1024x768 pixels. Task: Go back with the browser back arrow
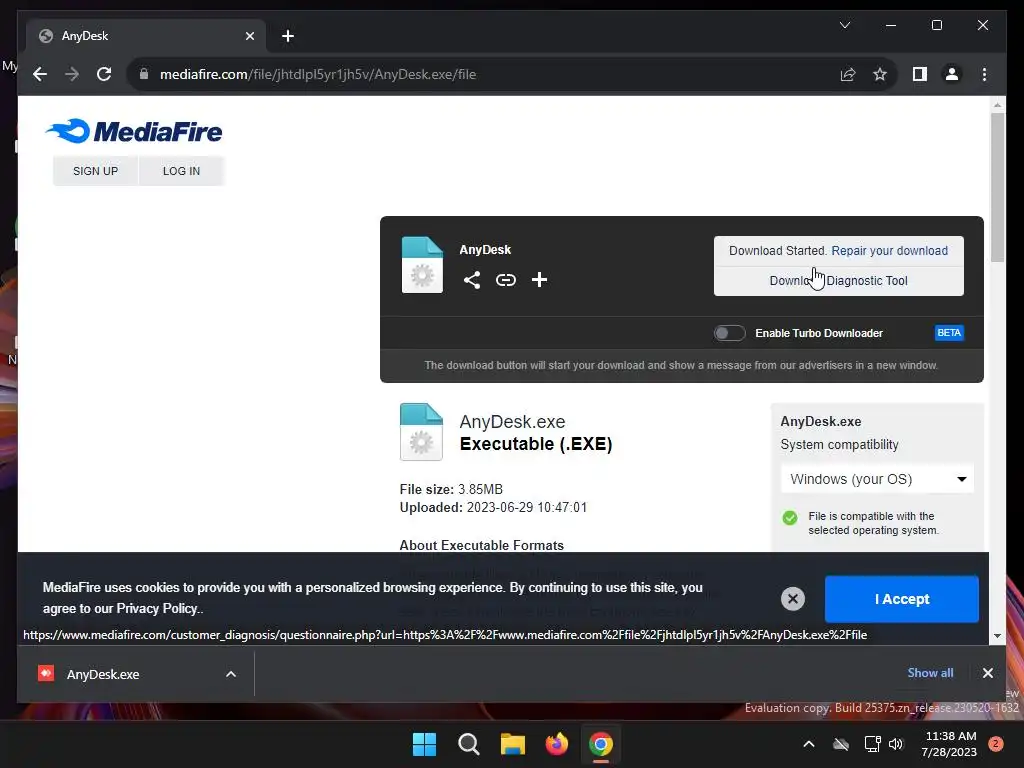coord(40,74)
